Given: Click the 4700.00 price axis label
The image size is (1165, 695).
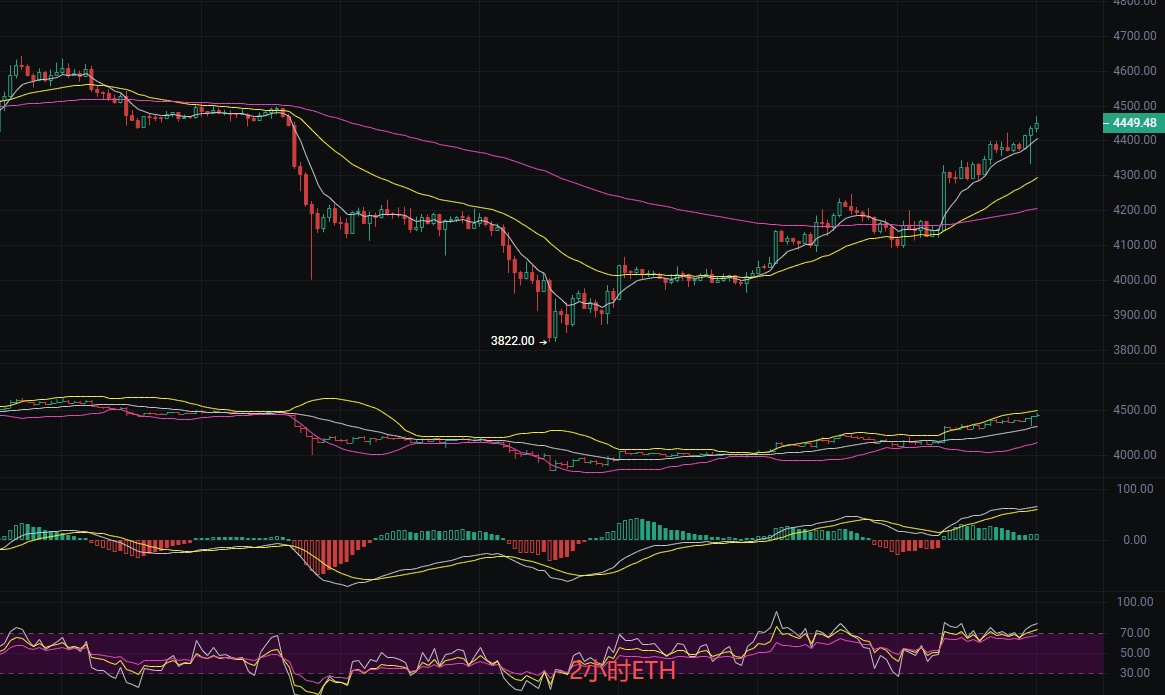Looking at the screenshot, I should point(1135,36).
